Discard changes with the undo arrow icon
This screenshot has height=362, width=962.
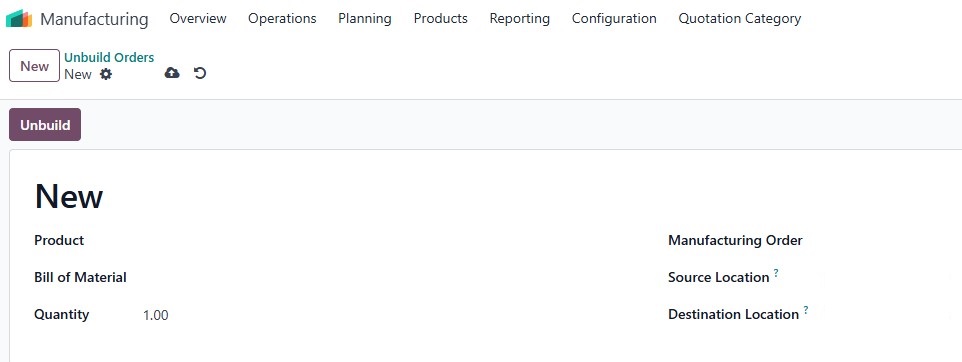[x=199, y=74]
